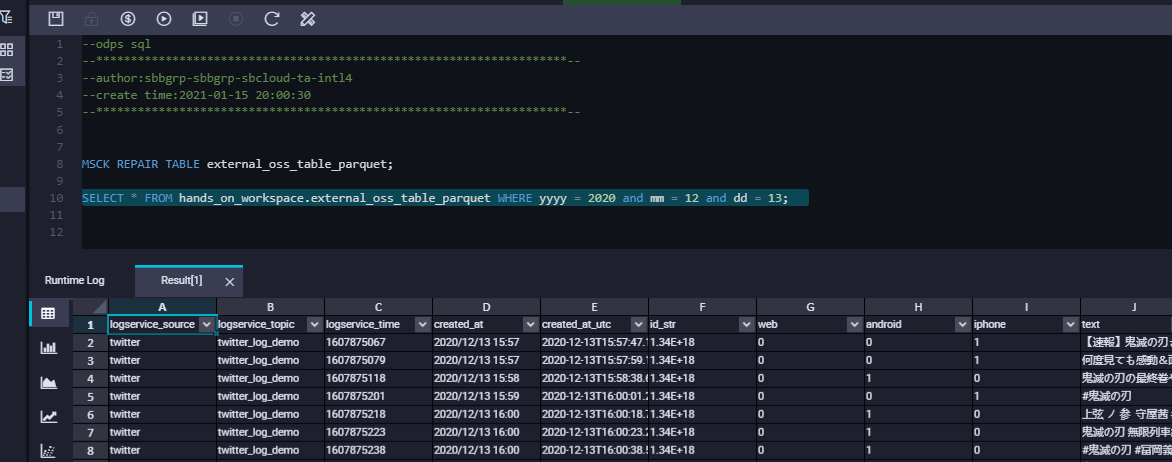The height and width of the screenshot is (462, 1172).
Task: Open filter dropdown for android column
Action: coord(963,324)
